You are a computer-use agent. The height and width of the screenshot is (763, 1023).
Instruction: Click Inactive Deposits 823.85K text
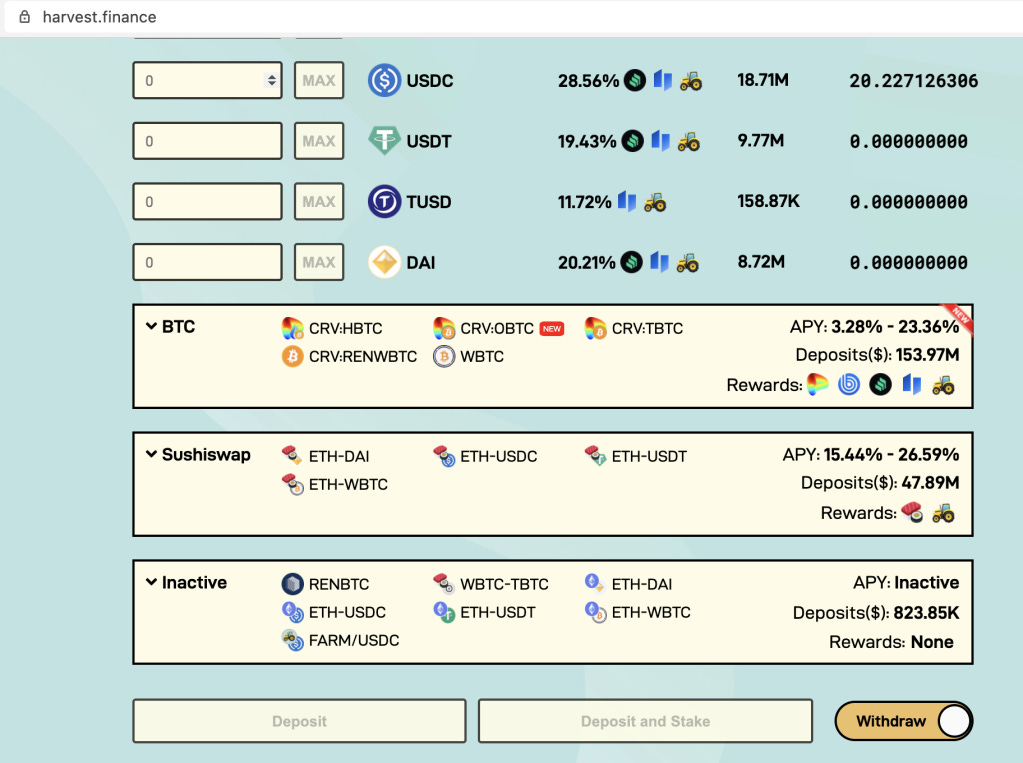[x=876, y=613]
